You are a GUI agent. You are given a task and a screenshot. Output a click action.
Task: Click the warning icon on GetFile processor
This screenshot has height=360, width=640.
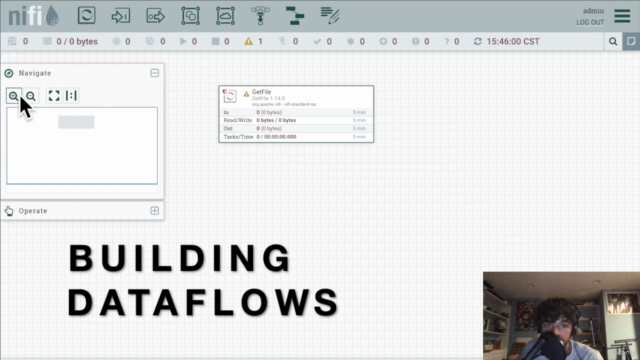coord(246,94)
